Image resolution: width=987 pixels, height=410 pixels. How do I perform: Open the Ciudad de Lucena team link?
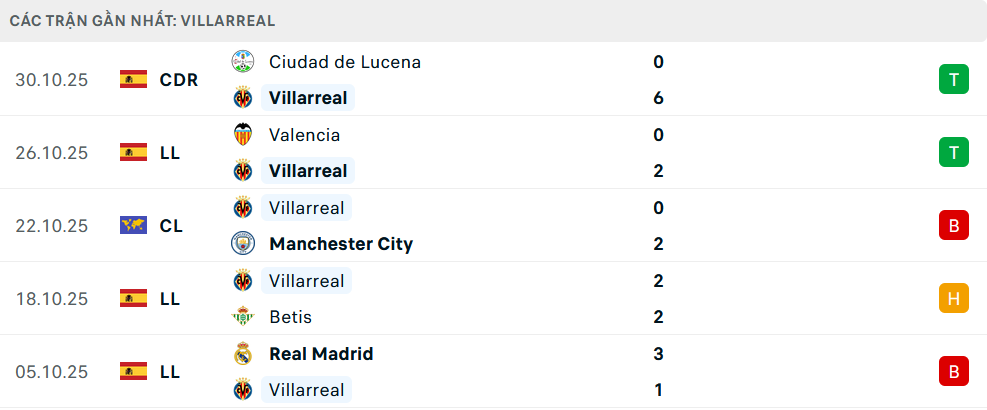tap(344, 62)
